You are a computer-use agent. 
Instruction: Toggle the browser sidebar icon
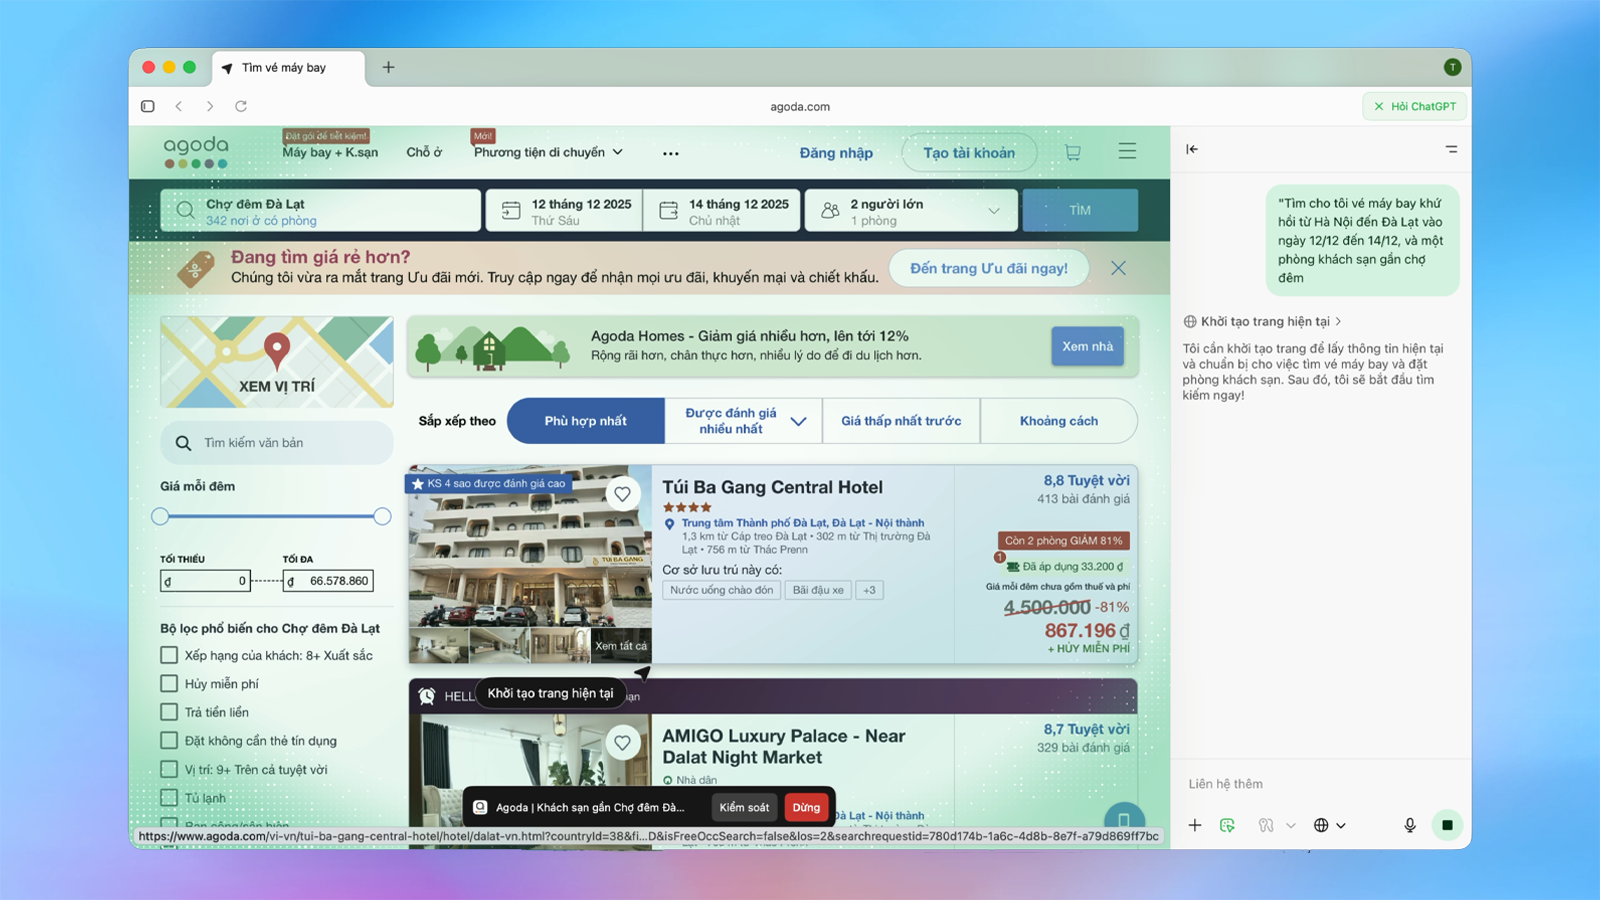[148, 106]
